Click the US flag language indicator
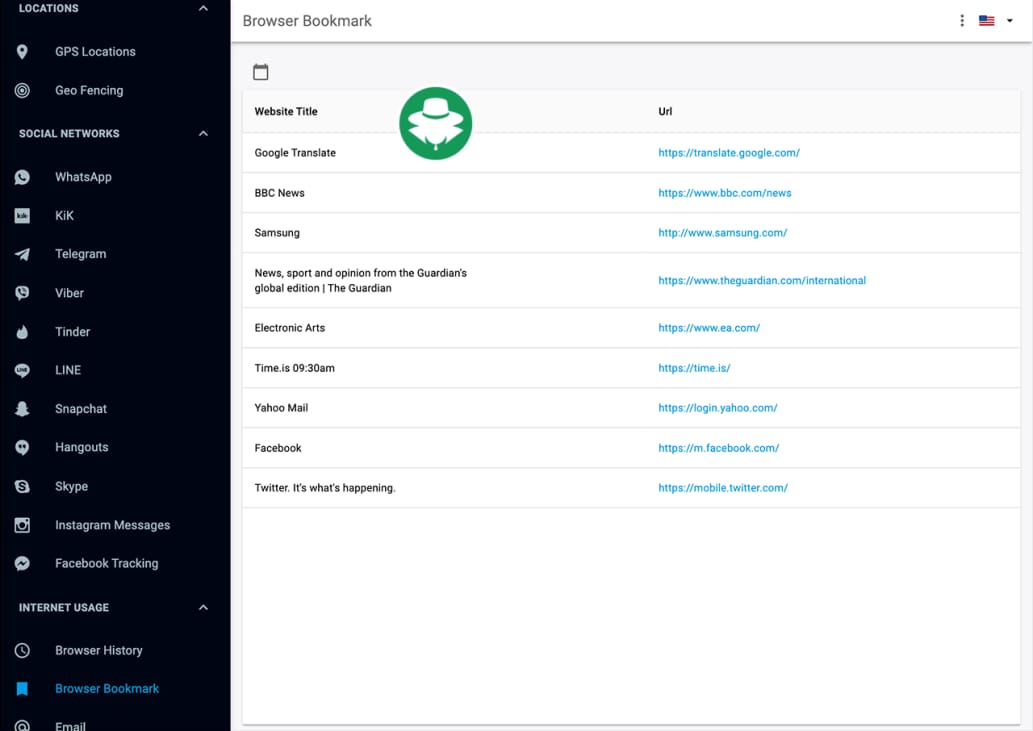Viewport: 1033px width, 731px height. (x=986, y=19)
